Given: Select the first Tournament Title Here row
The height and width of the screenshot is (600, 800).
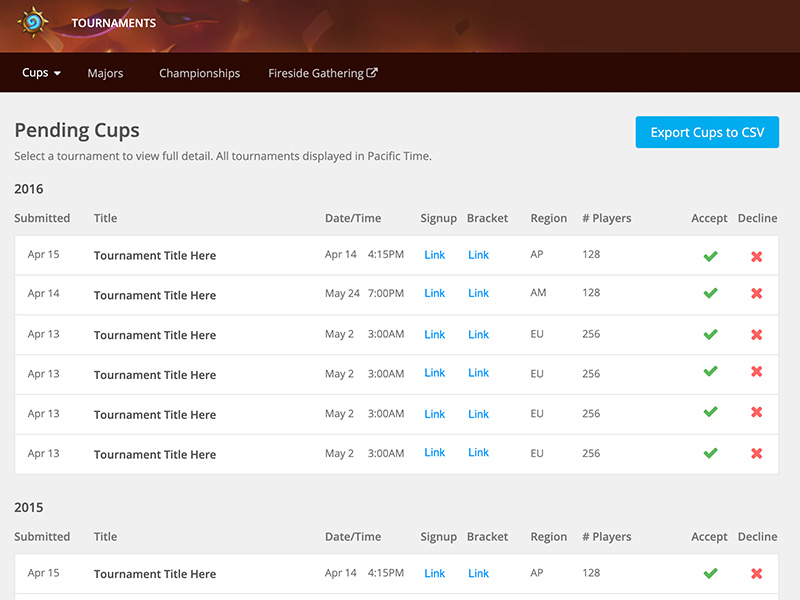Looking at the screenshot, I should (x=154, y=255).
